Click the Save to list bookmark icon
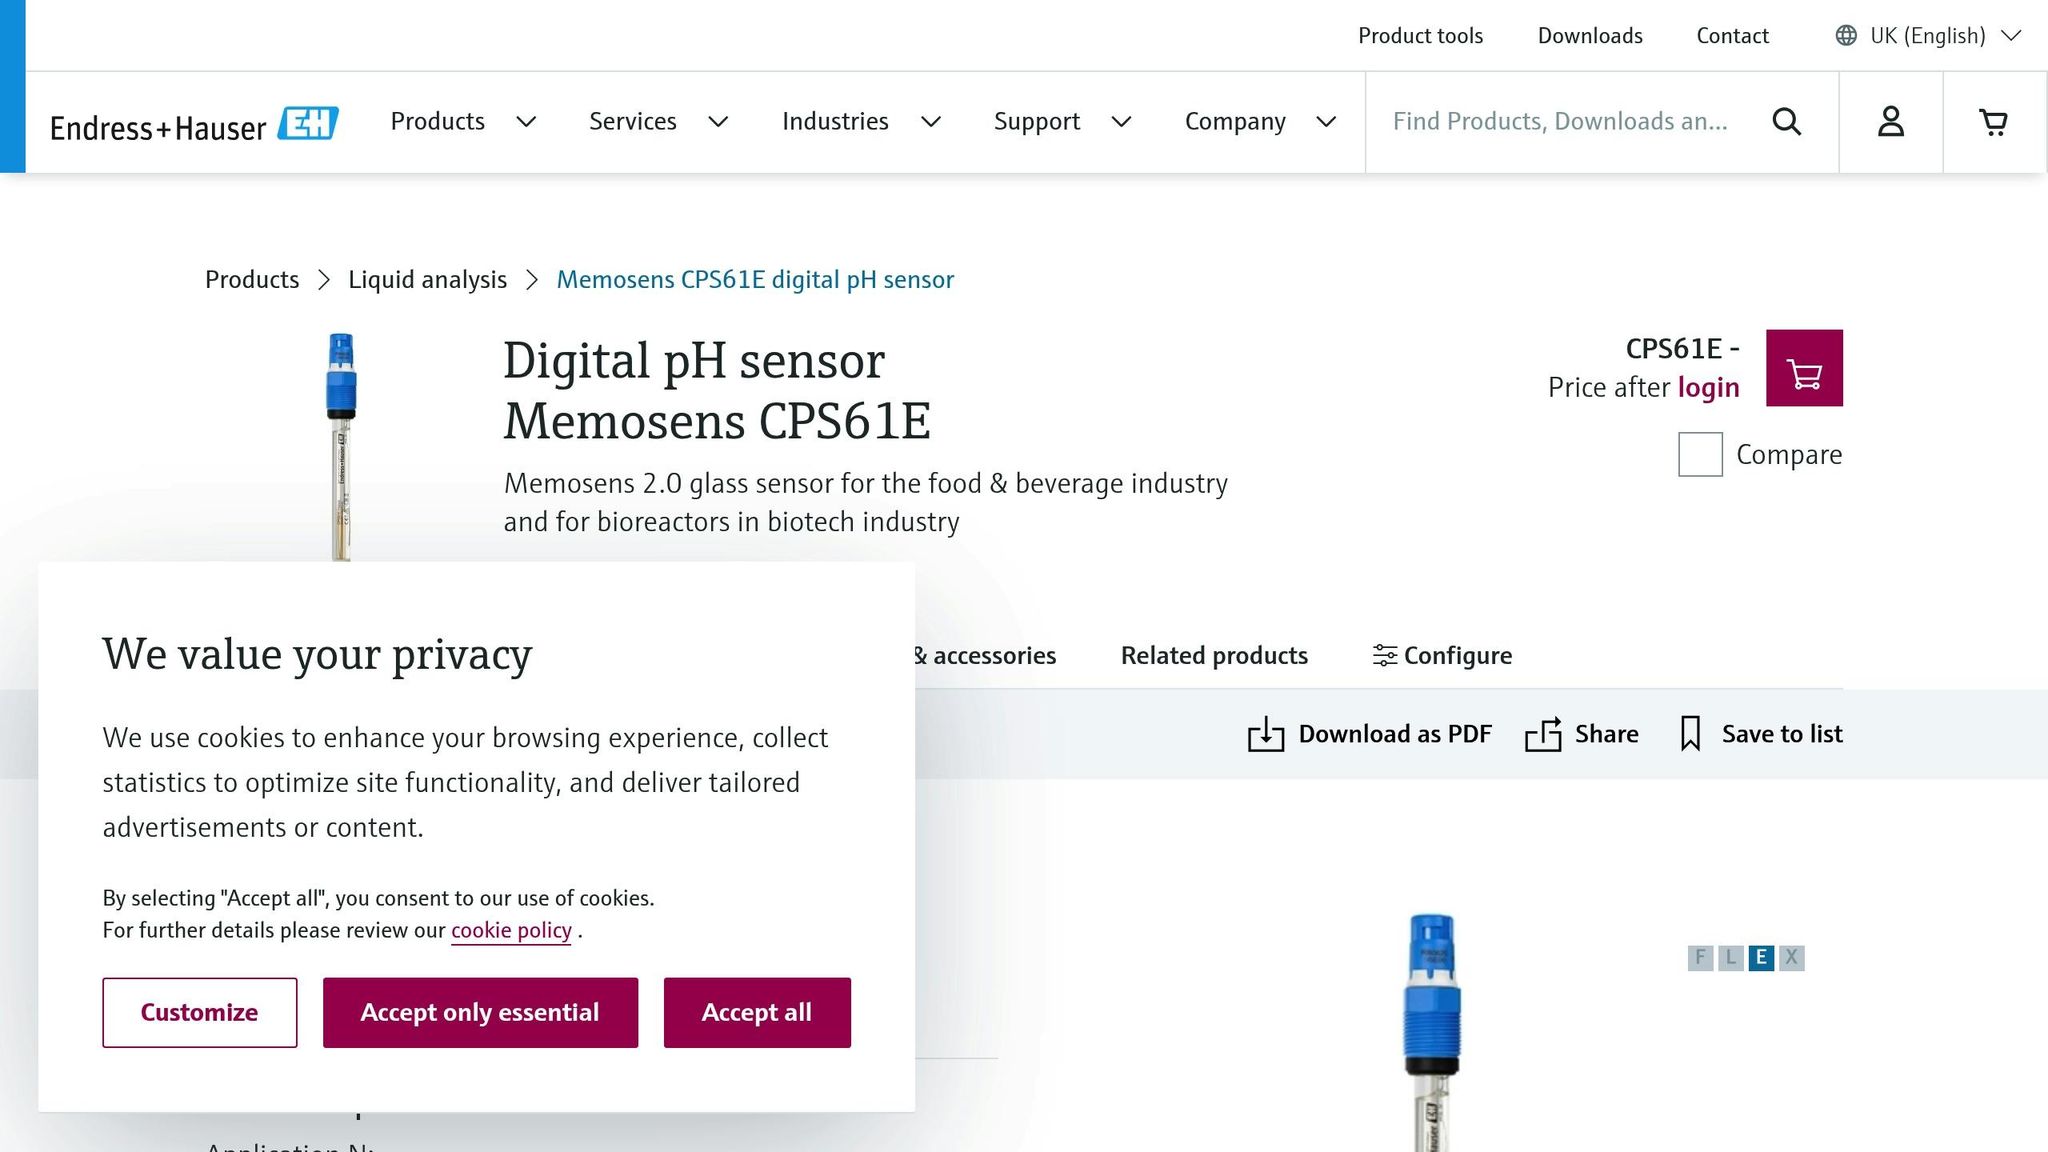 (x=1690, y=733)
